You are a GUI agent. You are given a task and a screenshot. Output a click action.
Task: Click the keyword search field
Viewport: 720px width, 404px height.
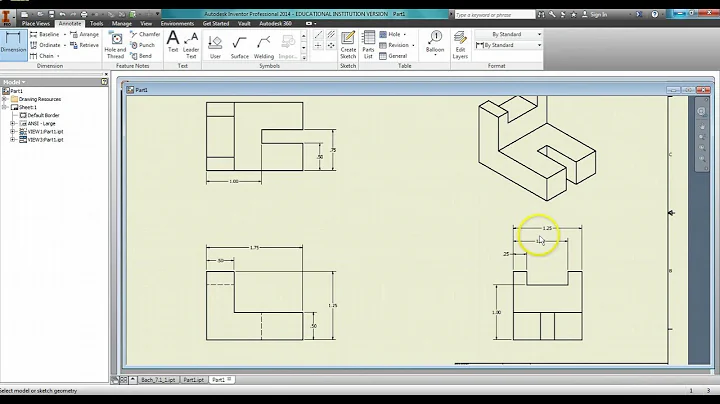coord(495,15)
